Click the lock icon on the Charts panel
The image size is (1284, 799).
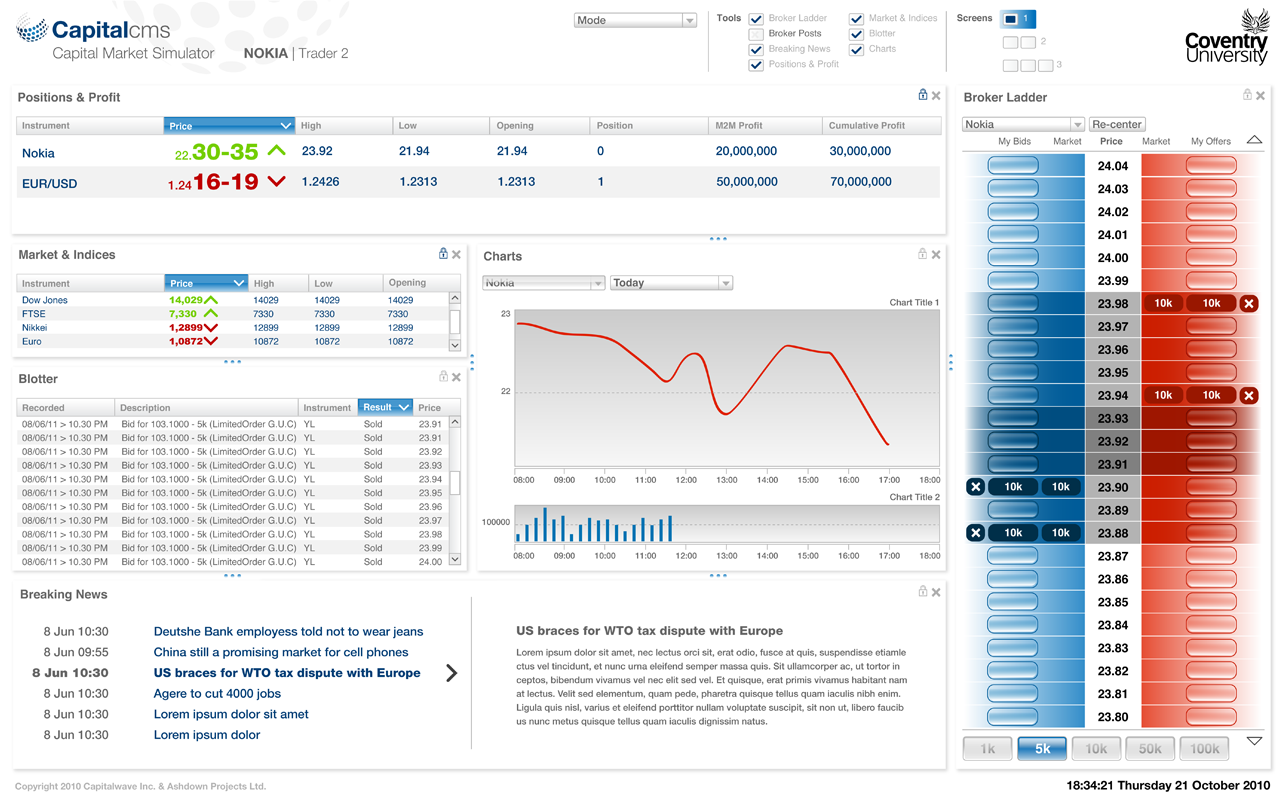click(x=922, y=254)
